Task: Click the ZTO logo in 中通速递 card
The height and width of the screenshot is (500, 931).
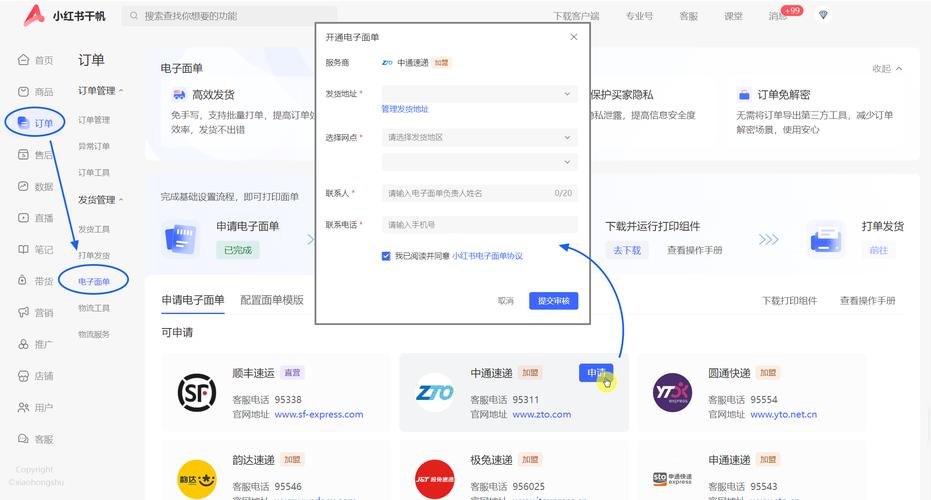Action: [x=435, y=393]
